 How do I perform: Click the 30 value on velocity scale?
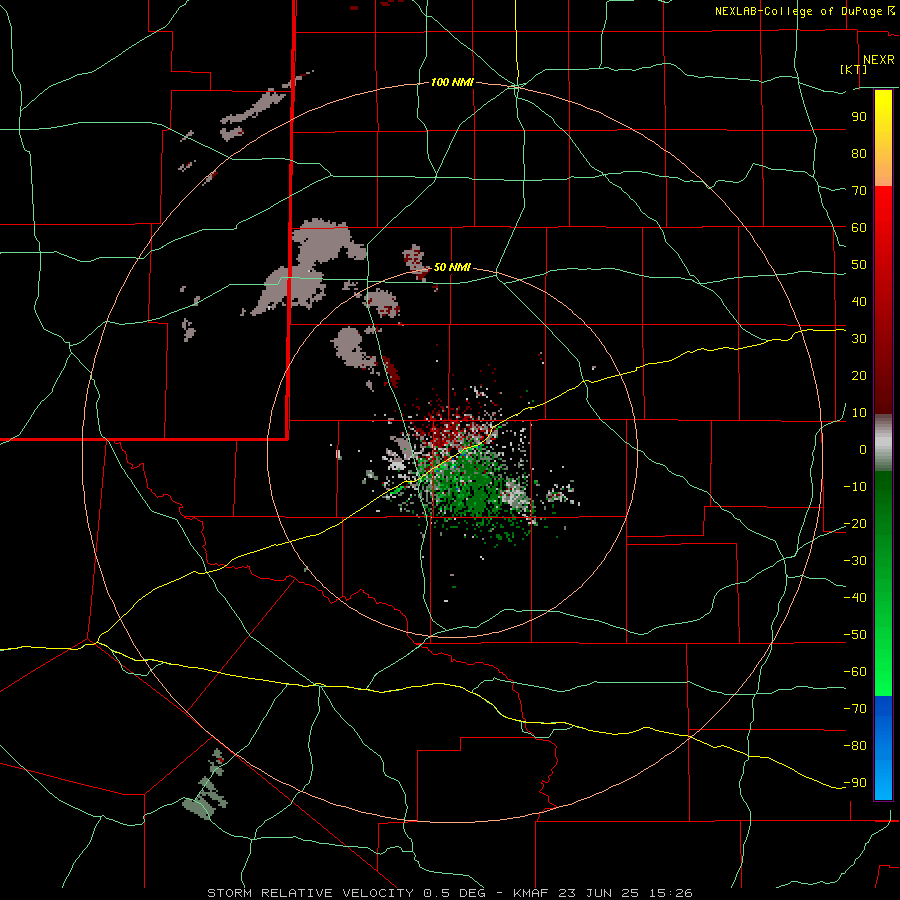tap(859, 339)
